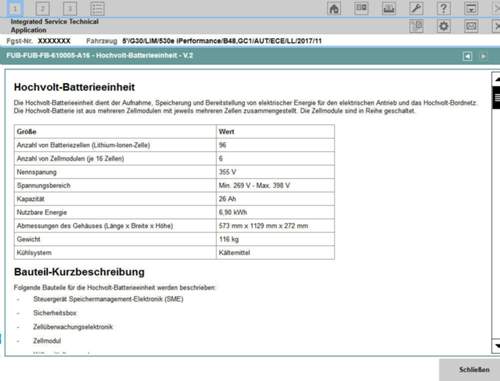Click the document copy icon beside gear

[416, 26]
